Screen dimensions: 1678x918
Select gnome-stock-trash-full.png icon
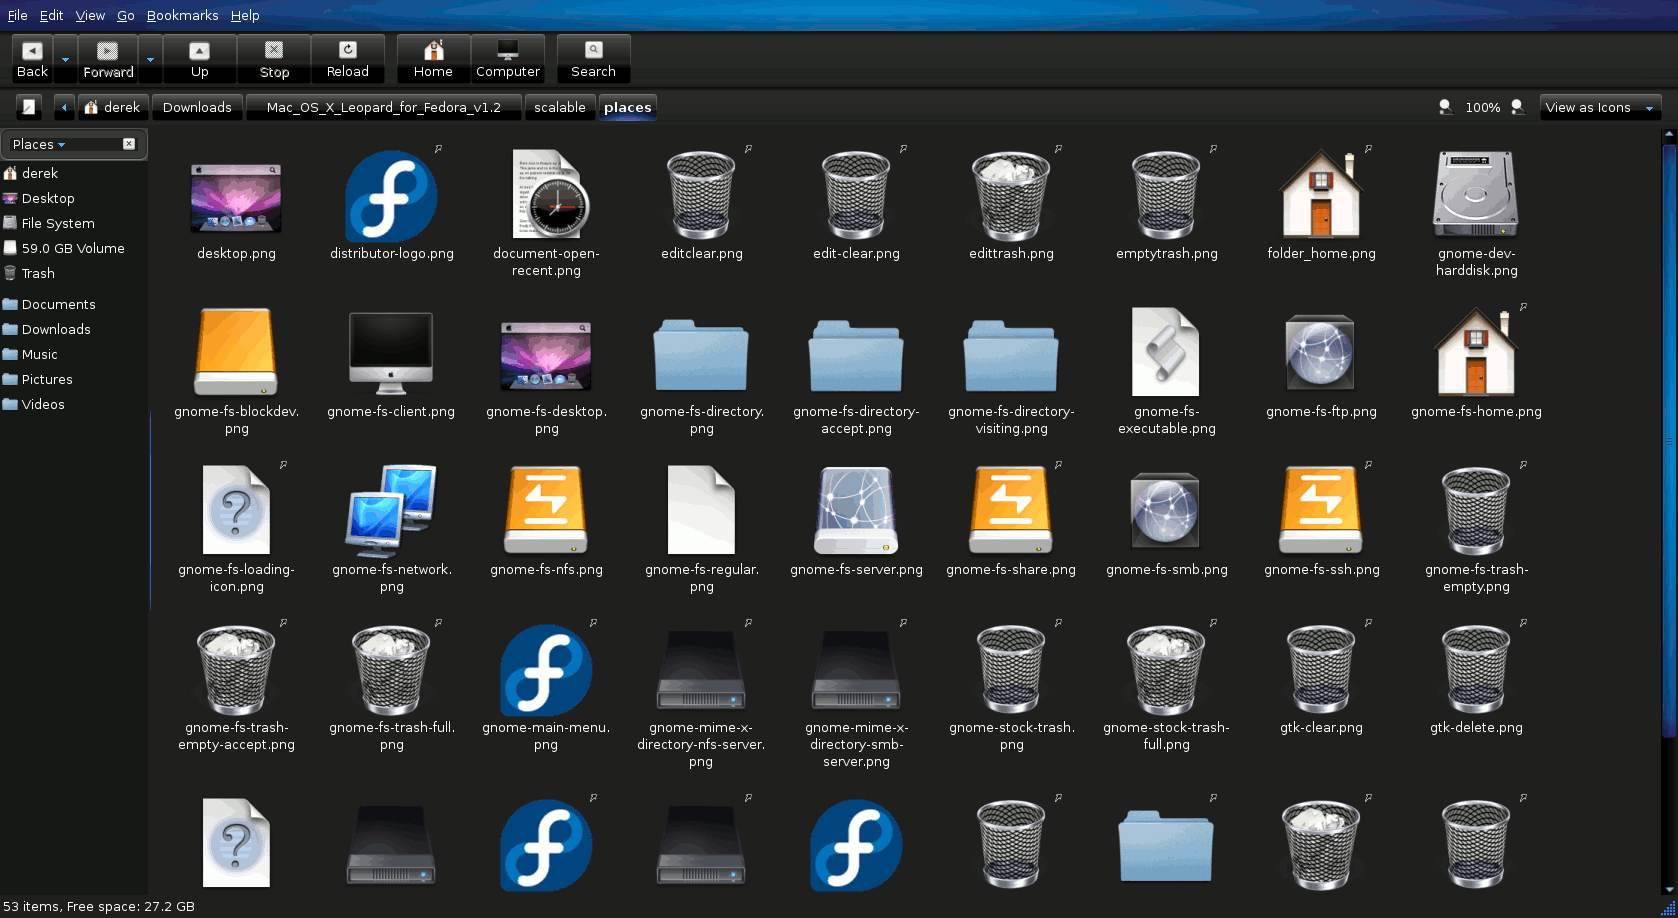[x=1166, y=668]
